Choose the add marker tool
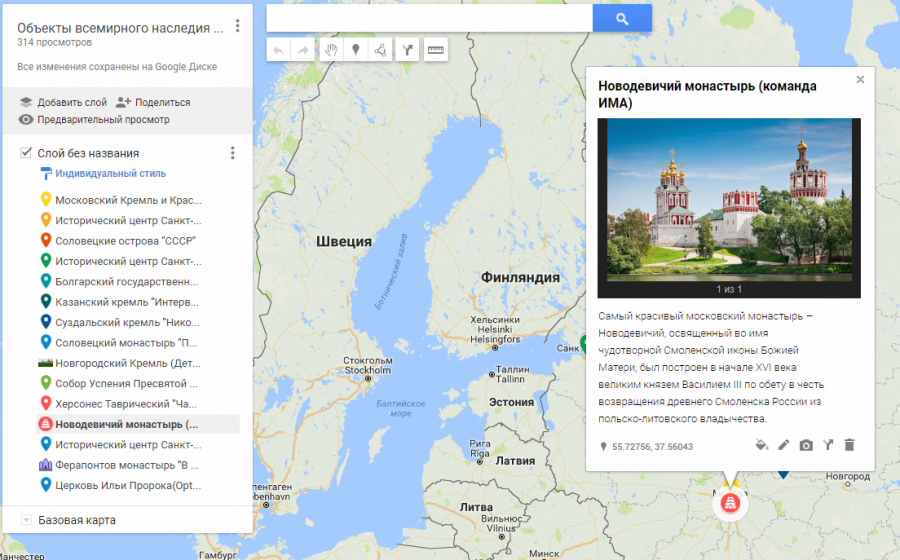 355,49
